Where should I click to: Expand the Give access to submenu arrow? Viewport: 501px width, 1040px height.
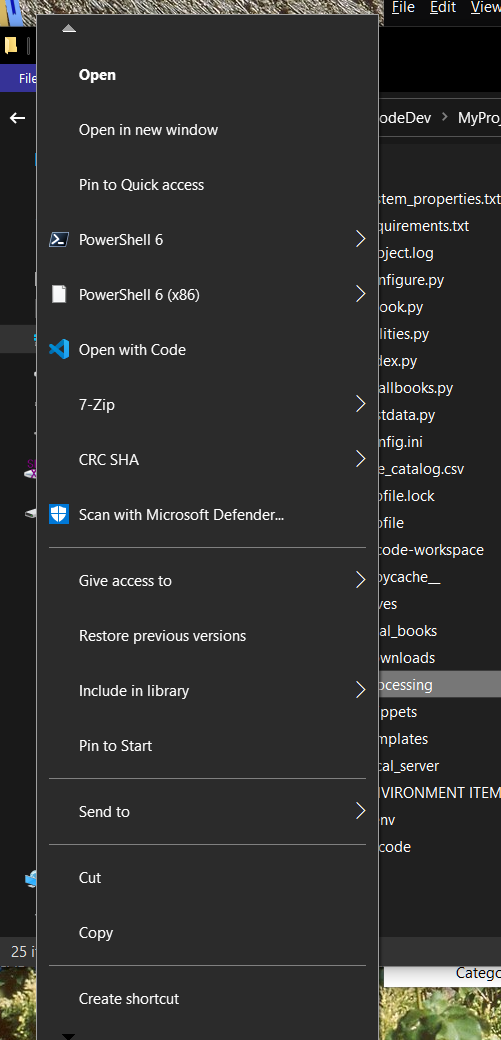point(360,580)
